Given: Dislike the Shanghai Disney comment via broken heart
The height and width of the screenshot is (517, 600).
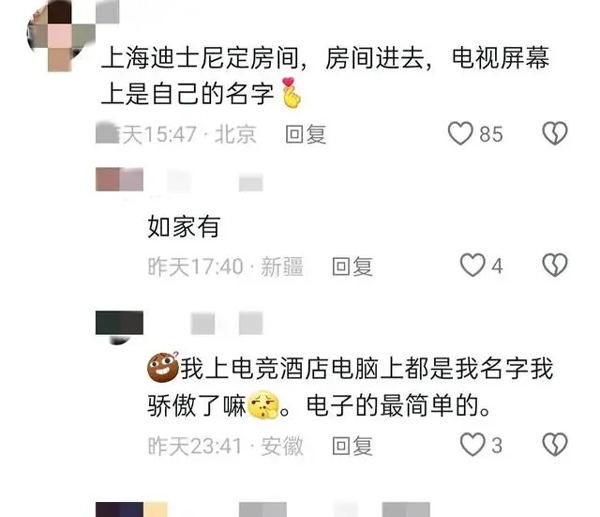Looking at the screenshot, I should (555, 133).
